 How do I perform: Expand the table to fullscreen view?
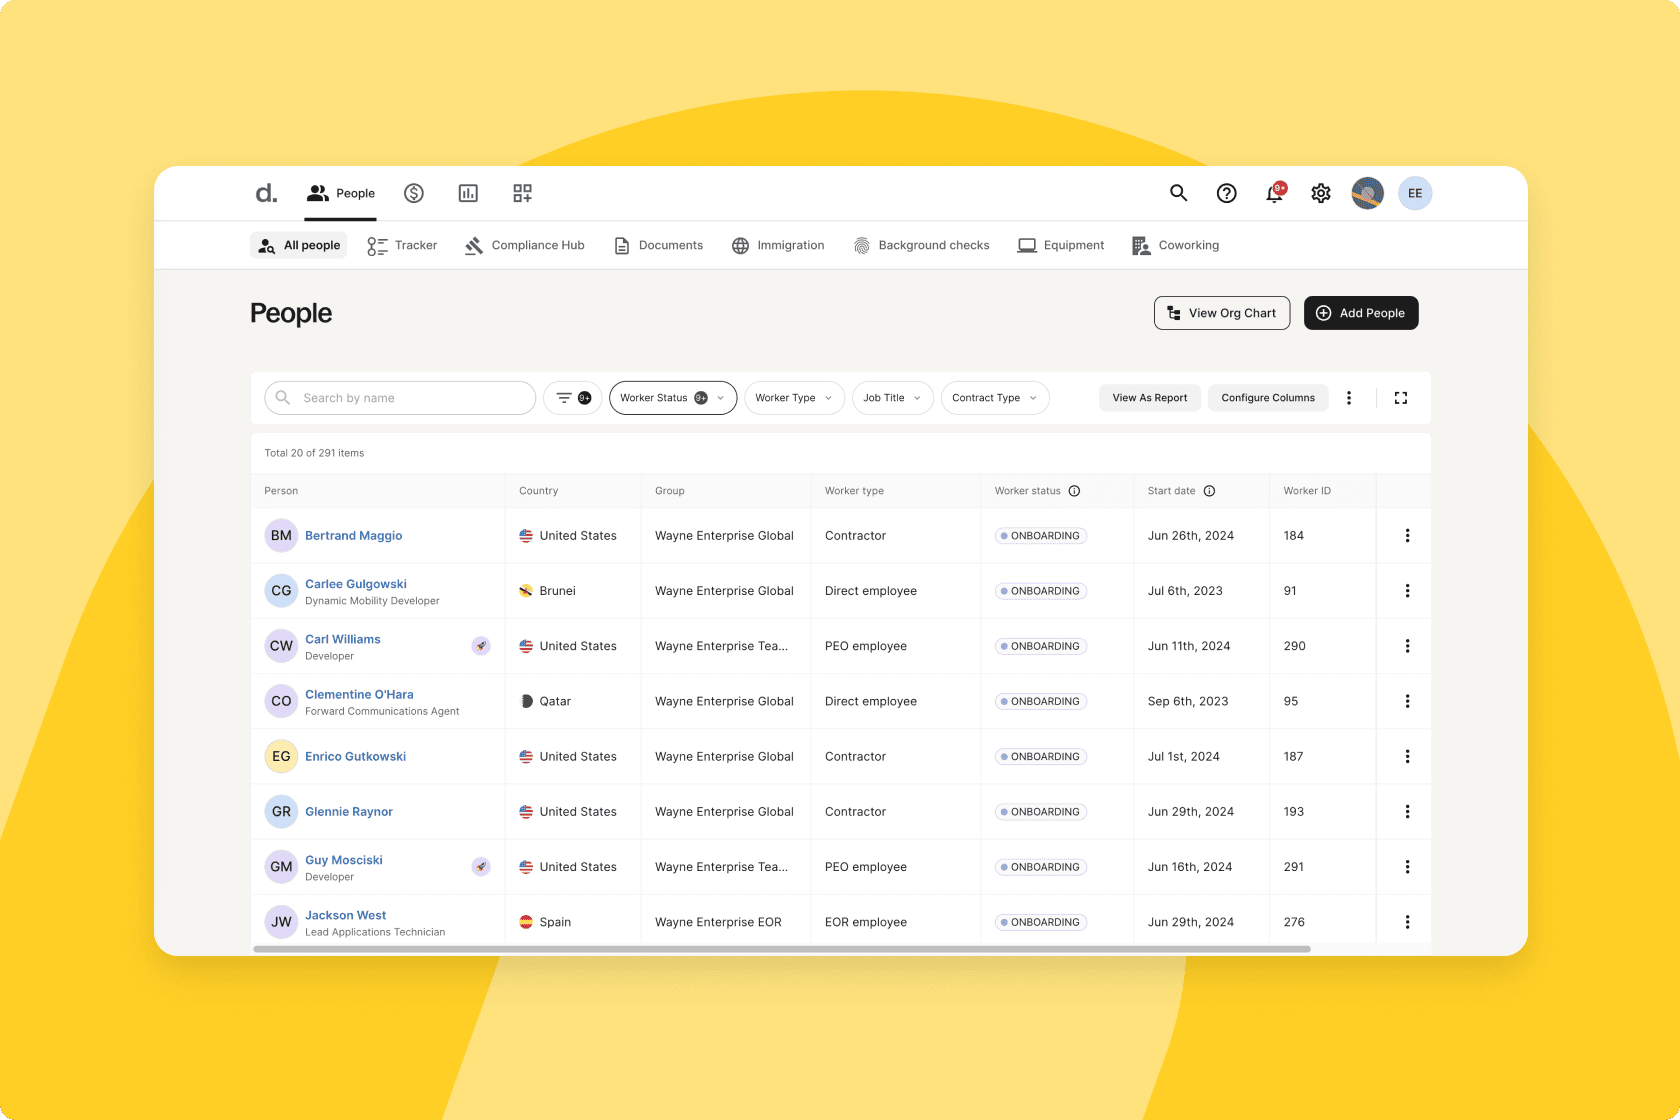[x=1401, y=397]
